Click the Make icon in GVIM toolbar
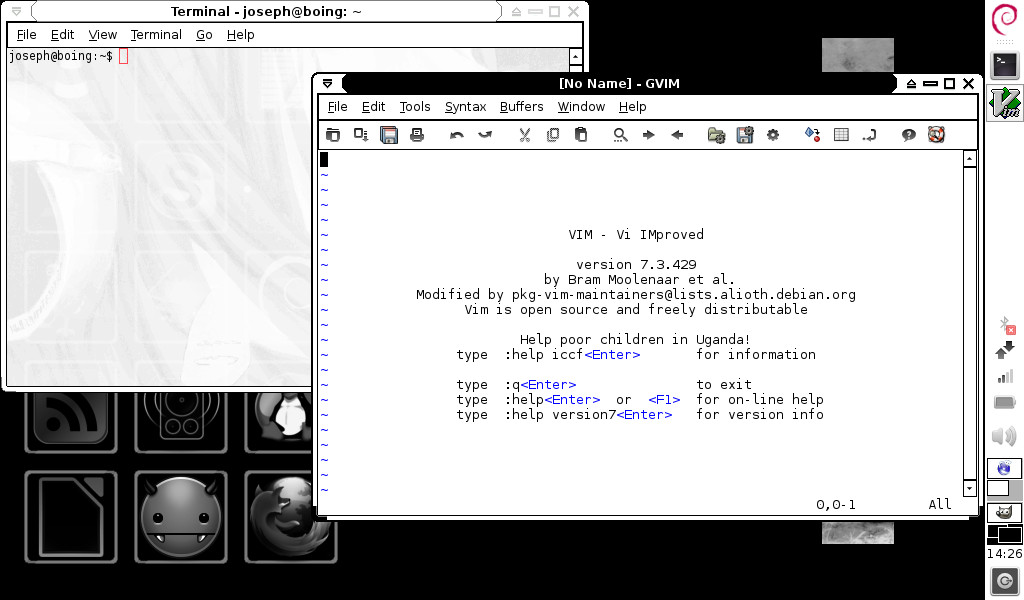Image resolution: width=1024 pixels, height=600 pixels. point(812,134)
